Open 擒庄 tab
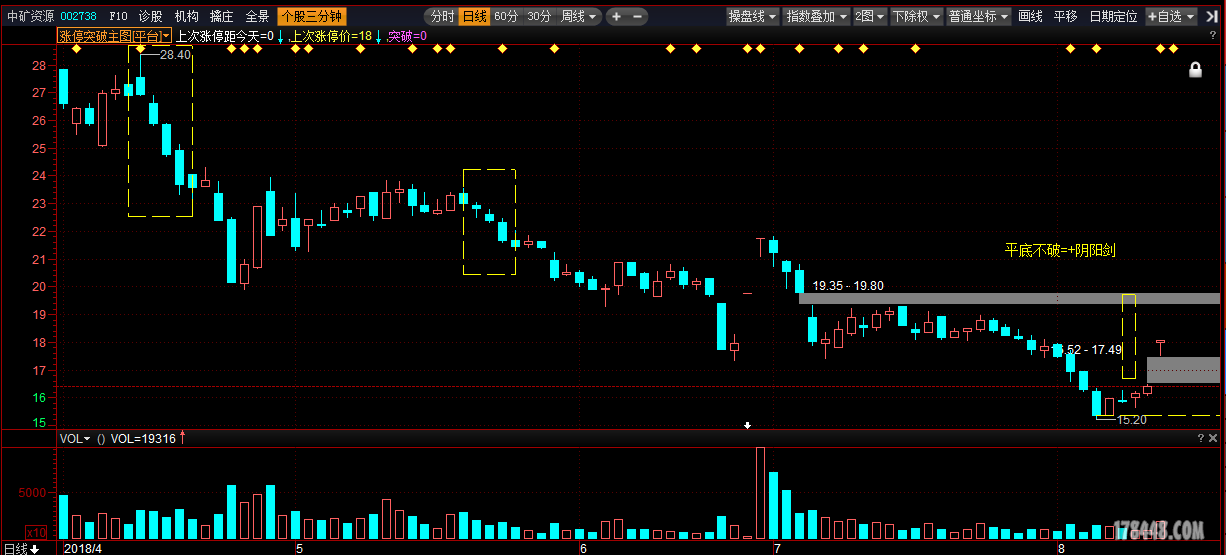This screenshot has height=555, width=1226. coord(221,17)
